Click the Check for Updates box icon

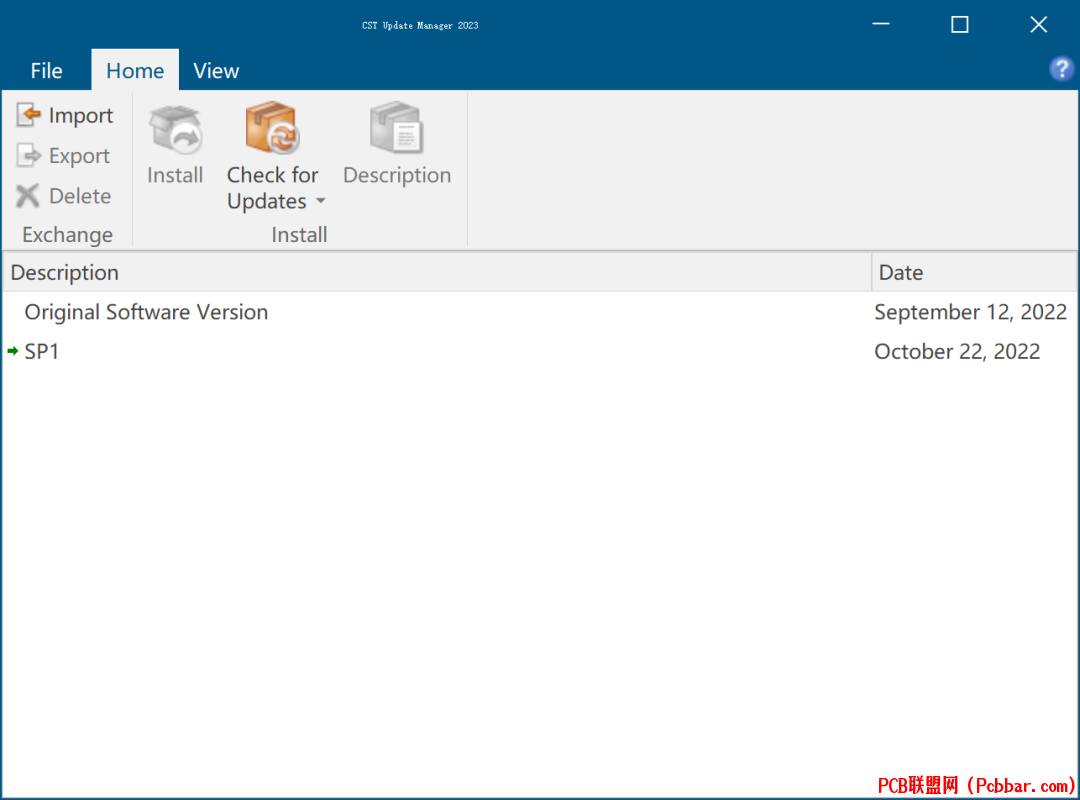click(x=272, y=128)
